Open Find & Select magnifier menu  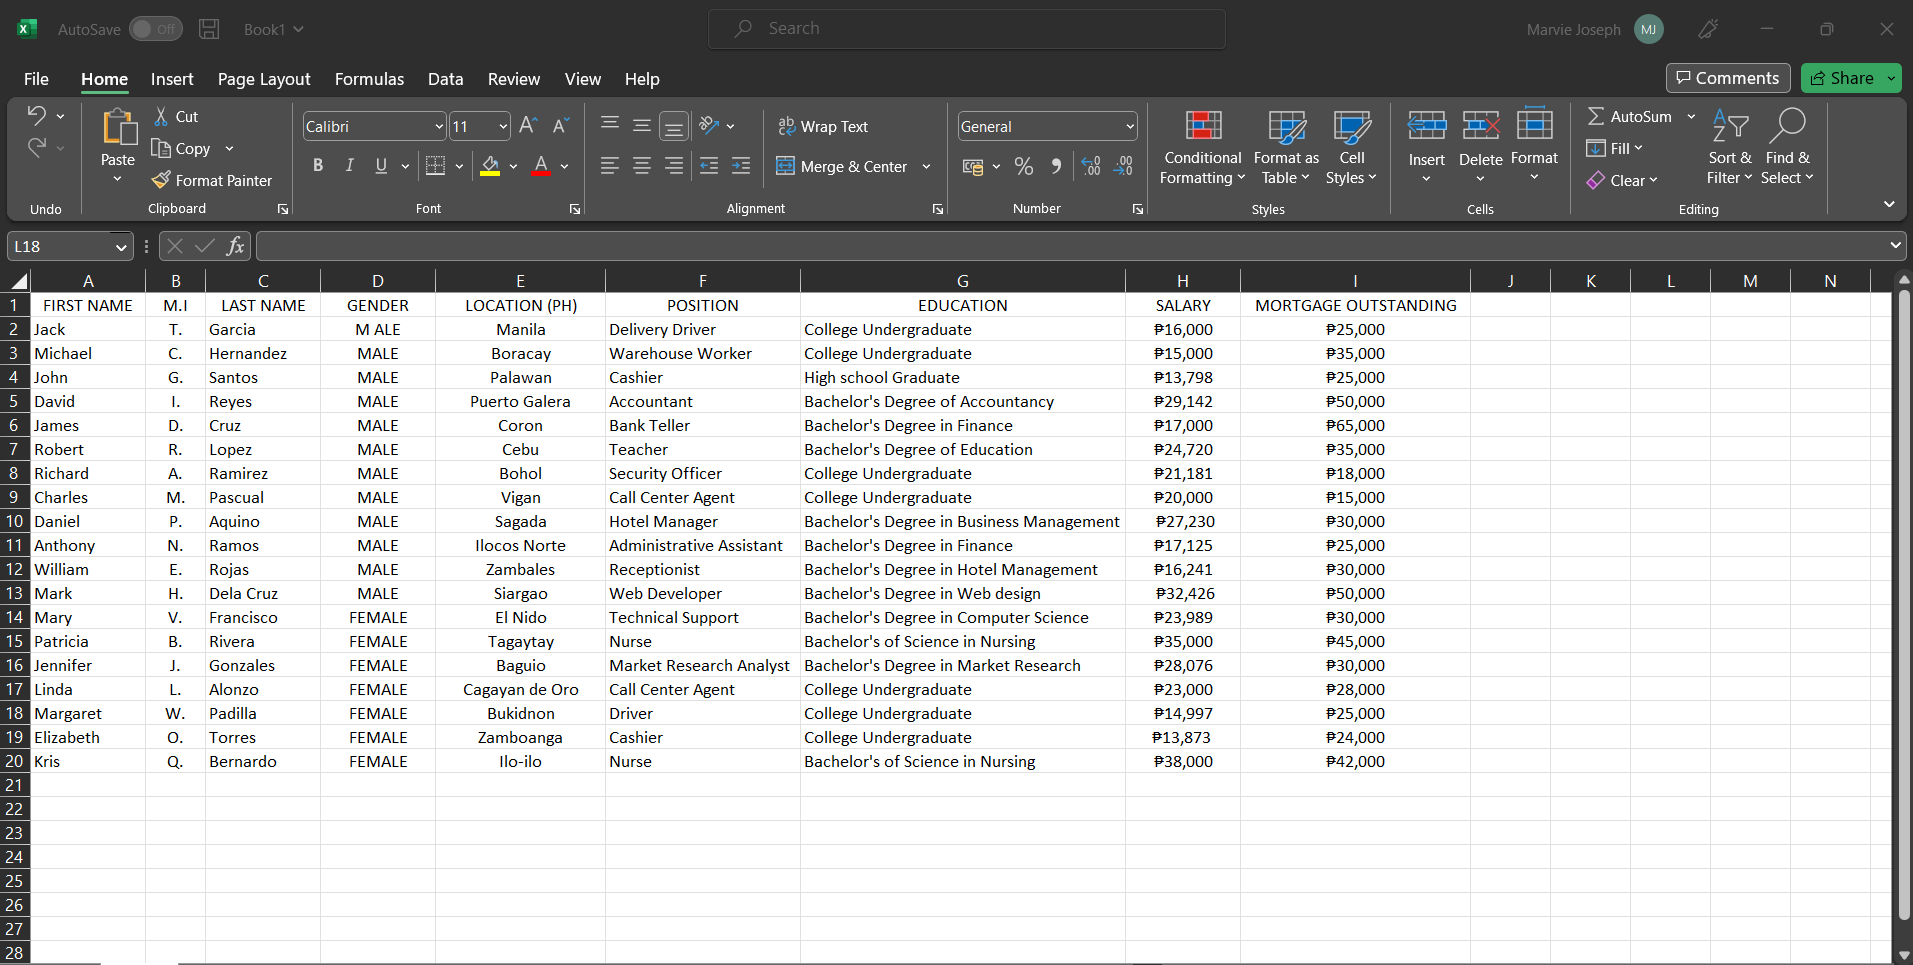(x=1787, y=148)
